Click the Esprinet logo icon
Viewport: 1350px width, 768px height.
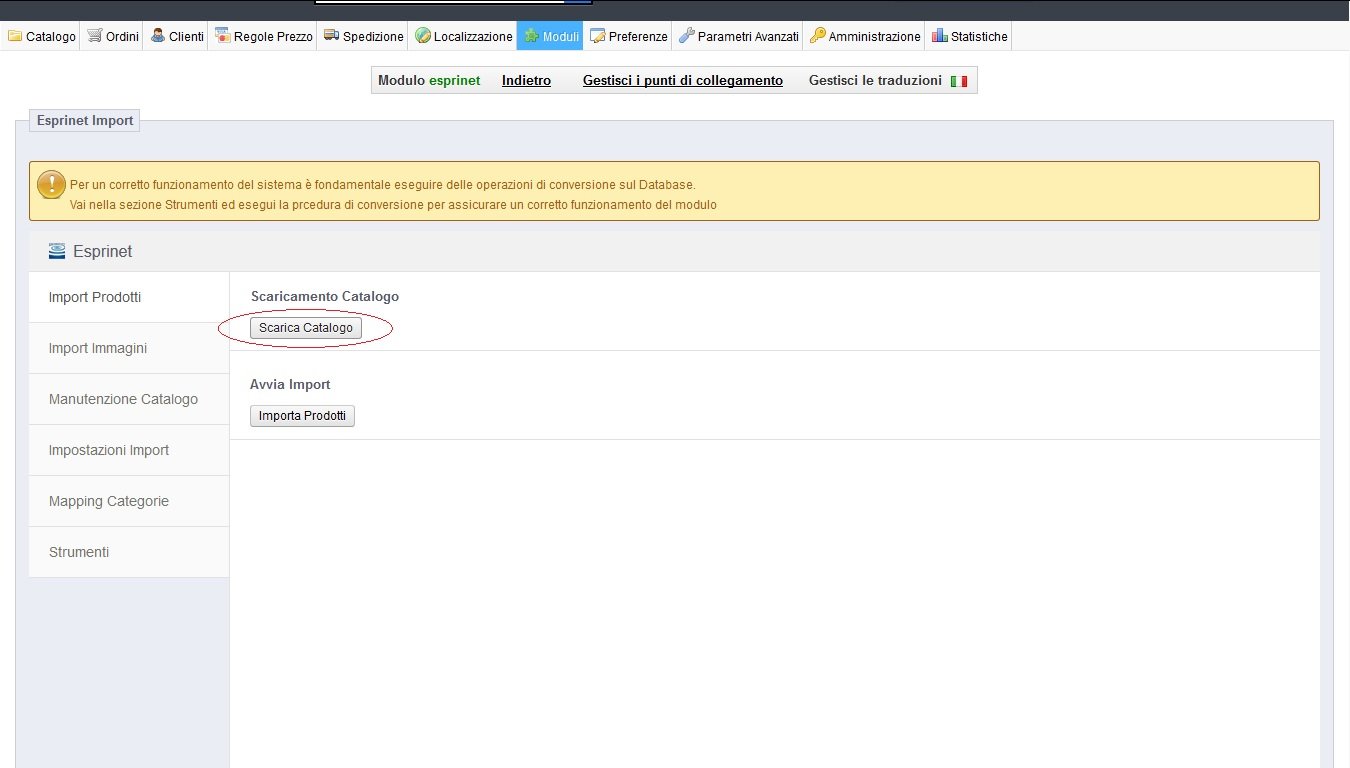(57, 251)
